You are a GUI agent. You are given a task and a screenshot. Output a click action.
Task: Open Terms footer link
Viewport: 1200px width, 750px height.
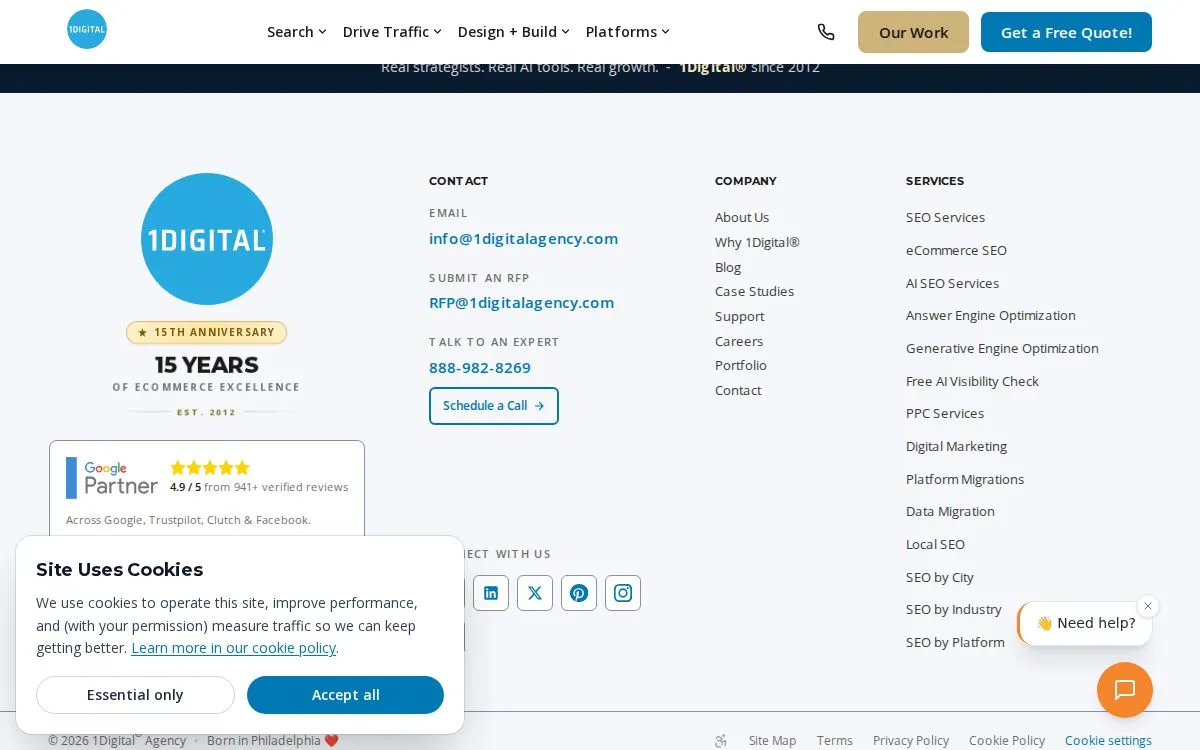pos(835,741)
